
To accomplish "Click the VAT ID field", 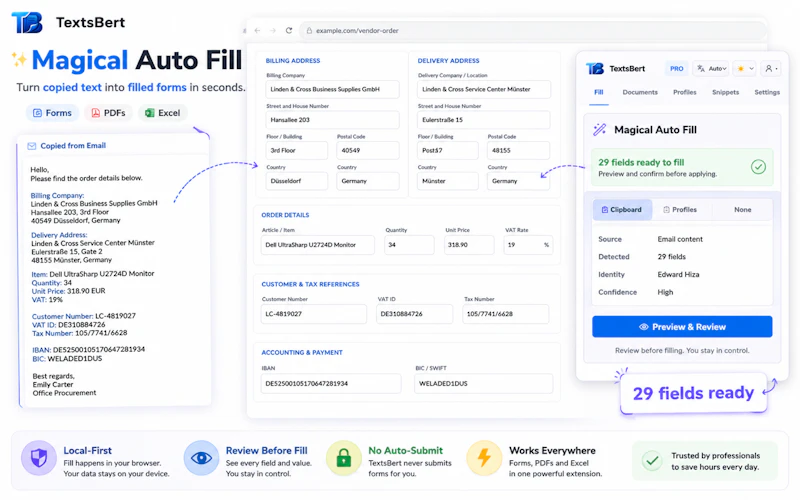I will (414, 314).
